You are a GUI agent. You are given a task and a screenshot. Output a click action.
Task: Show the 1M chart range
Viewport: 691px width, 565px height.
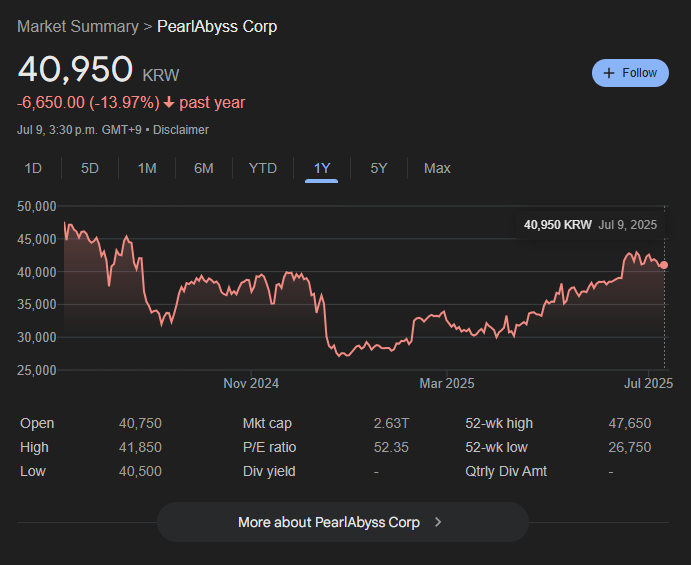coord(147,168)
